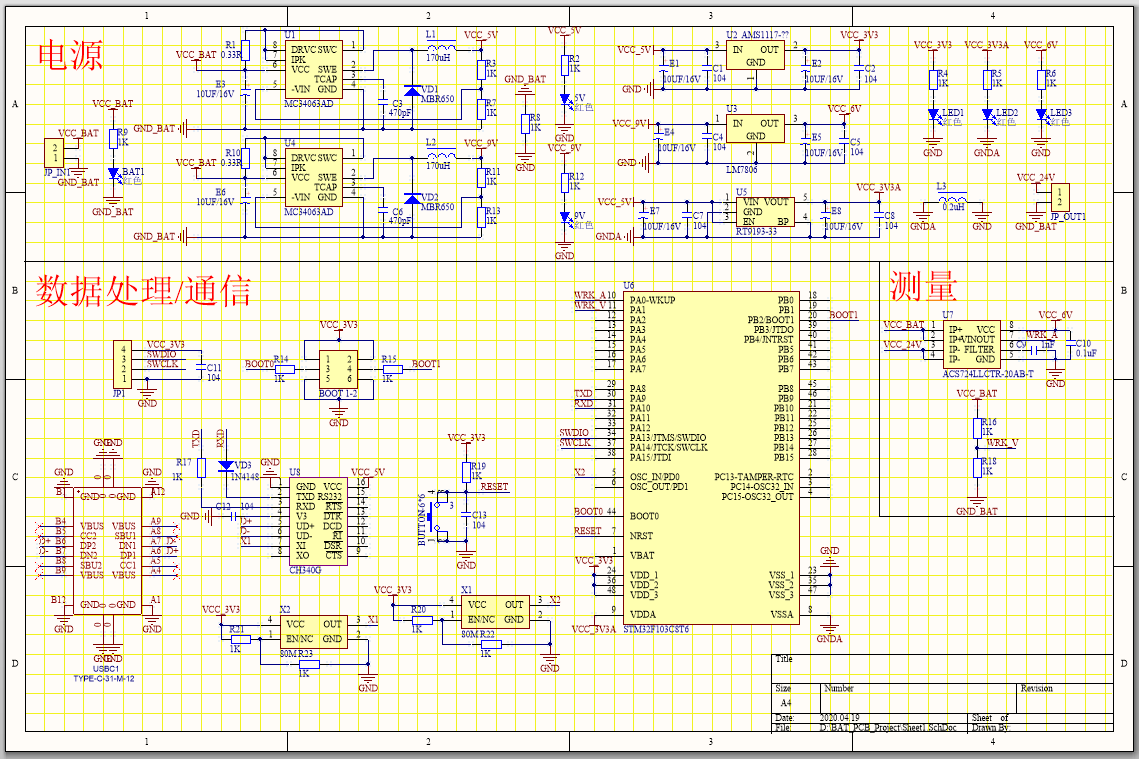Select the JP1 four-pin SWD header
1139x759 pixels.
click(x=123, y=364)
